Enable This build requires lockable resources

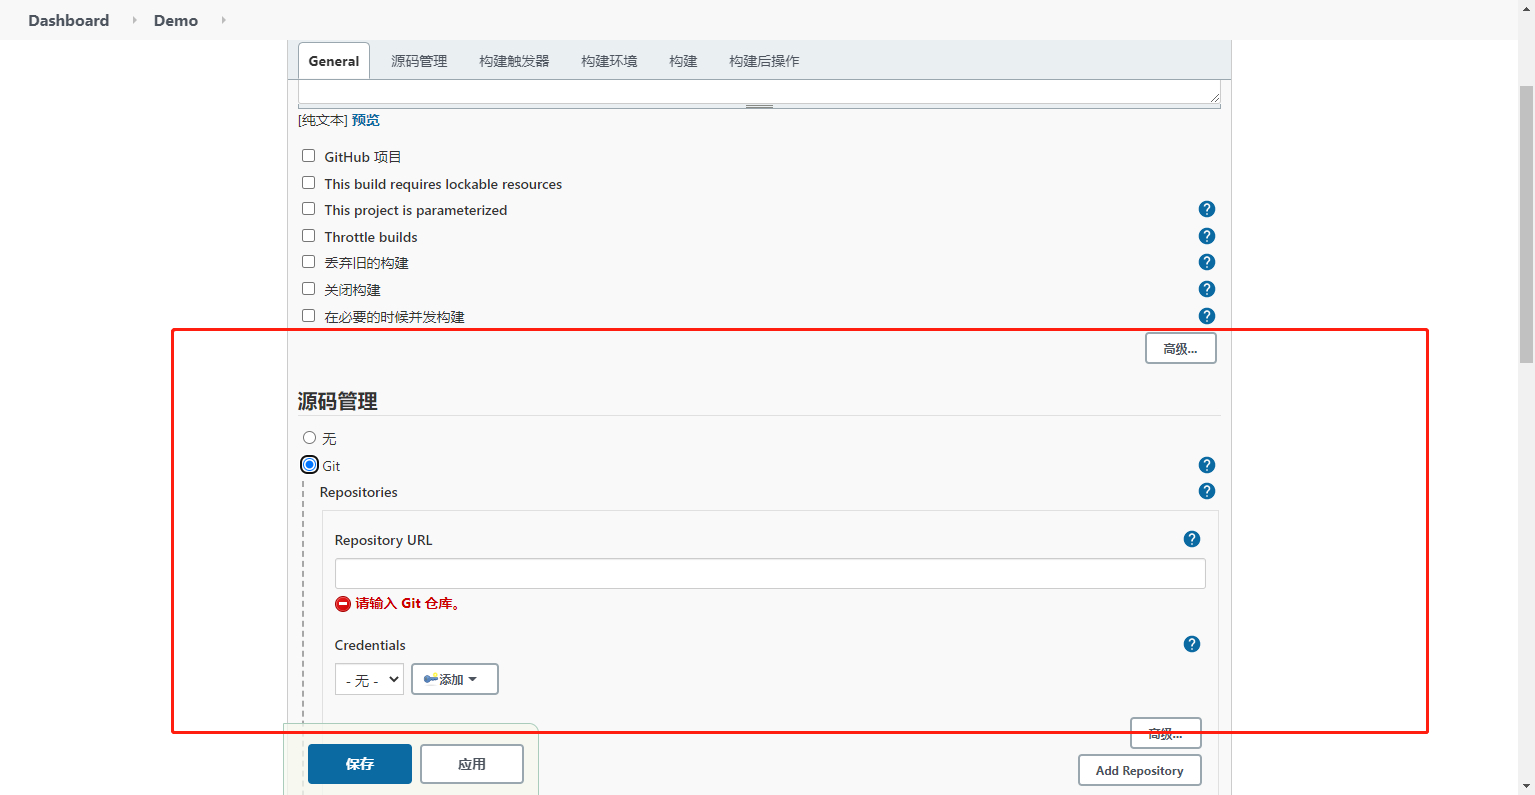pos(309,183)
